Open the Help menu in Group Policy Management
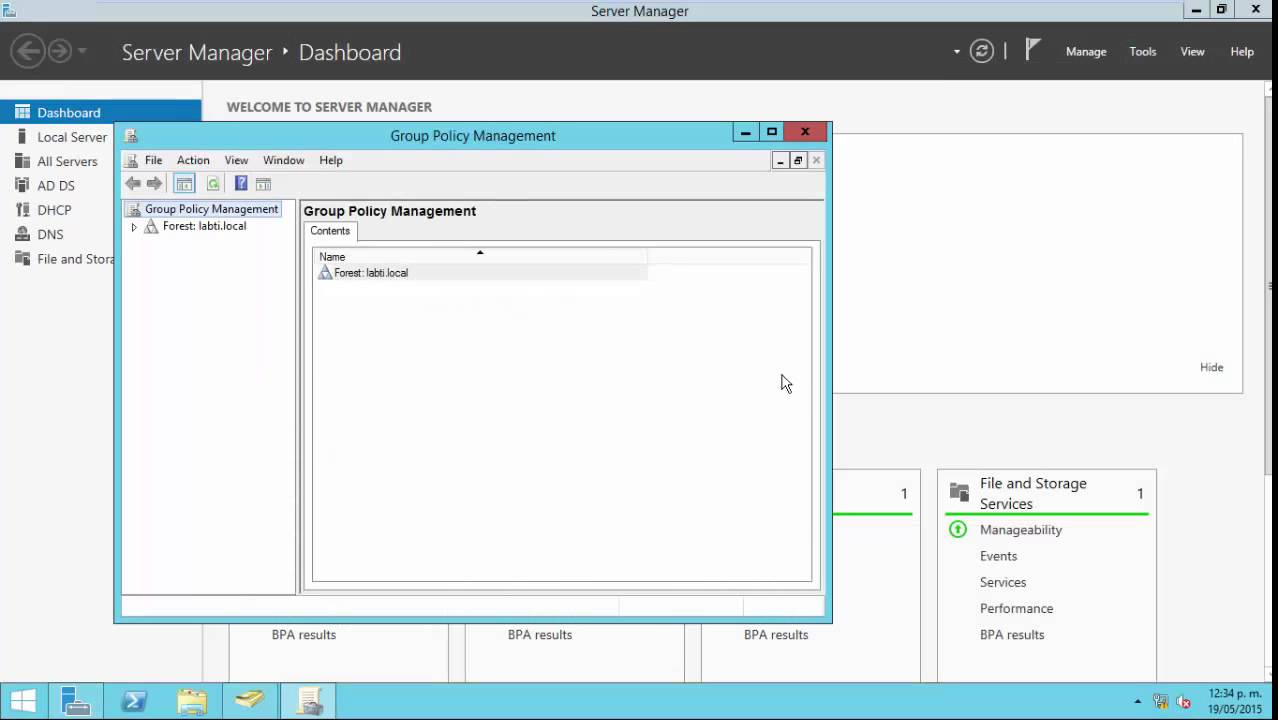Viewport: 1278px width, 720px height. pyautogui.click(x=331, y=160)
